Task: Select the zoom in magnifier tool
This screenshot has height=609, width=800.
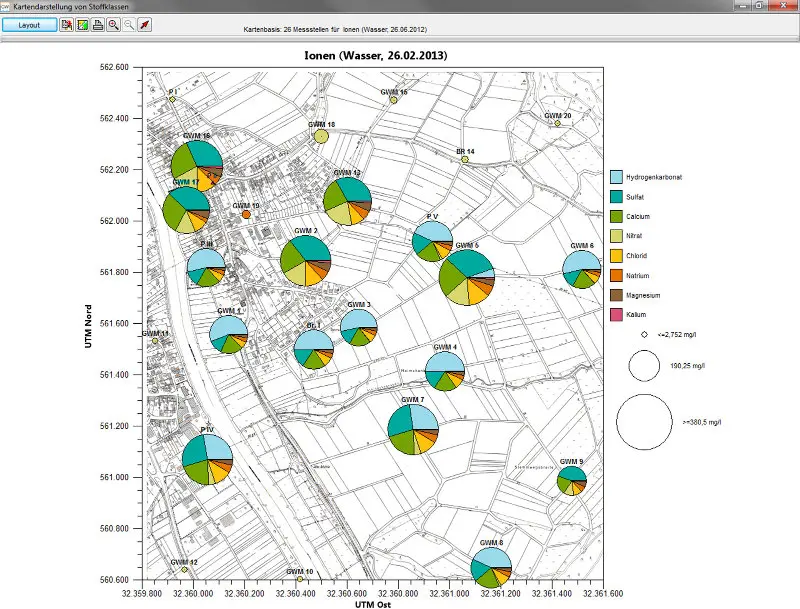Action: (114, 24)
